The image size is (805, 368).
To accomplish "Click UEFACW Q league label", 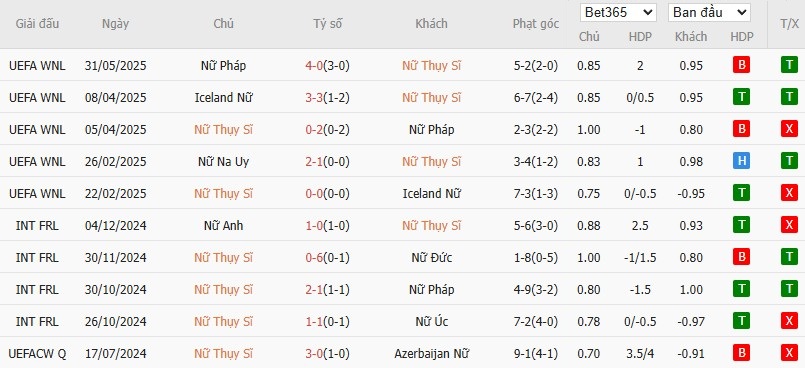I will 37,354.
